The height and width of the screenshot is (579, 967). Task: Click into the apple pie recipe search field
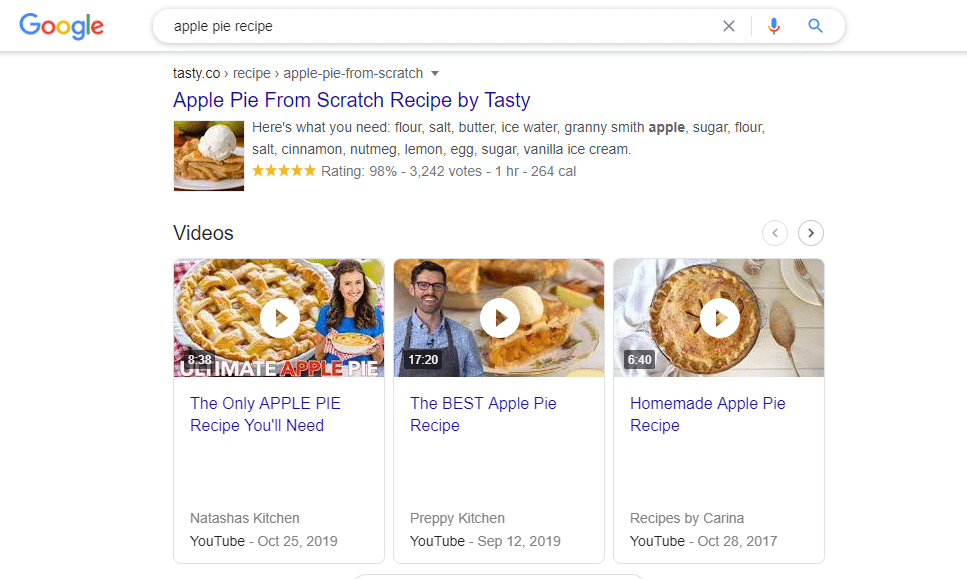click(x=440, y=26)
